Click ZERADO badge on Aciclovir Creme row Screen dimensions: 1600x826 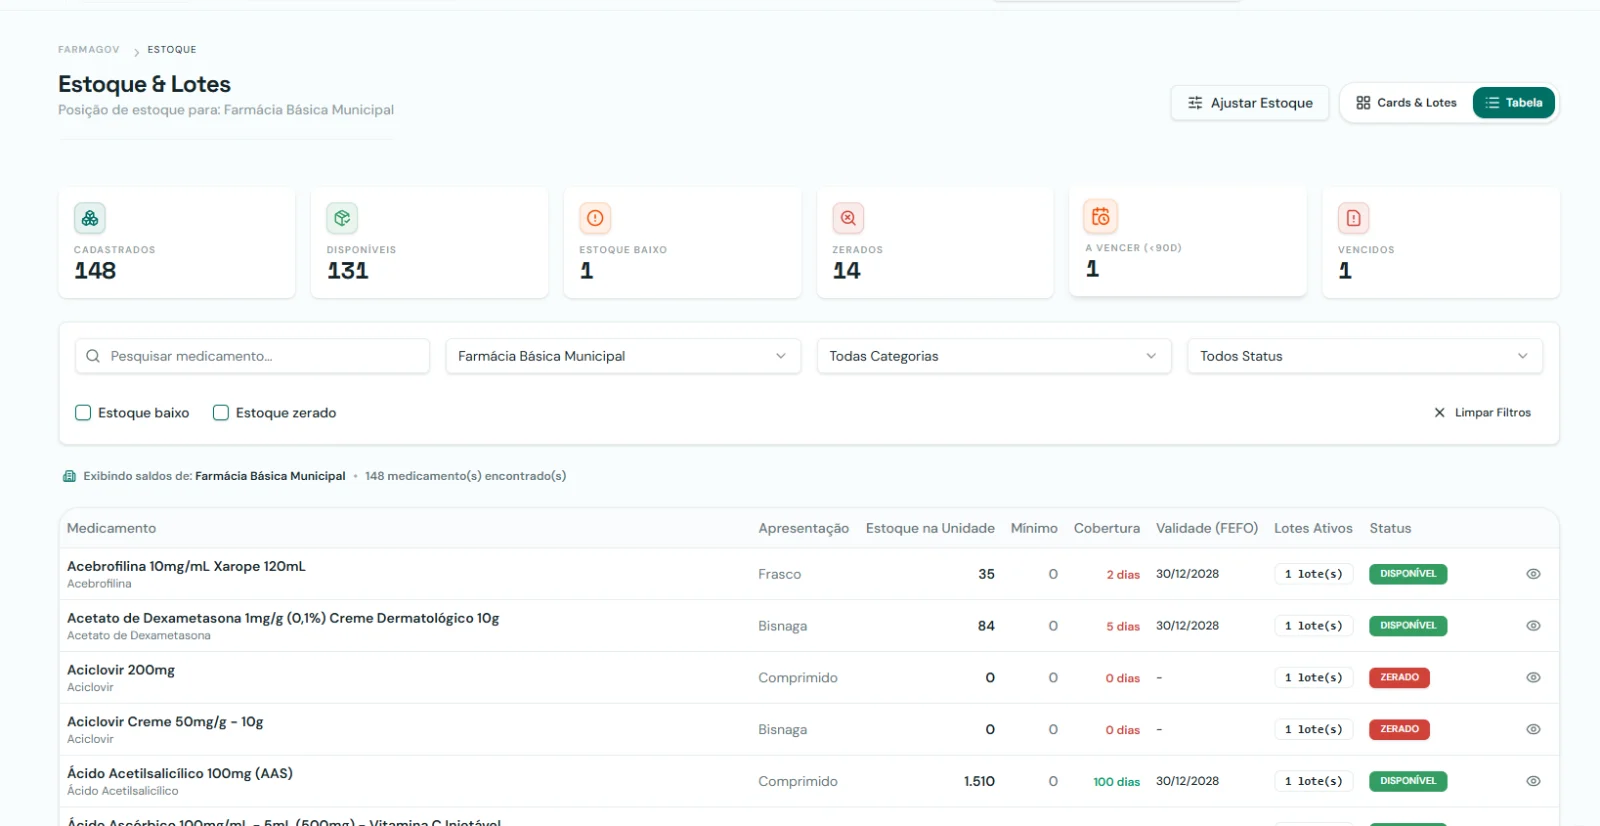[x=1399, y=730]
